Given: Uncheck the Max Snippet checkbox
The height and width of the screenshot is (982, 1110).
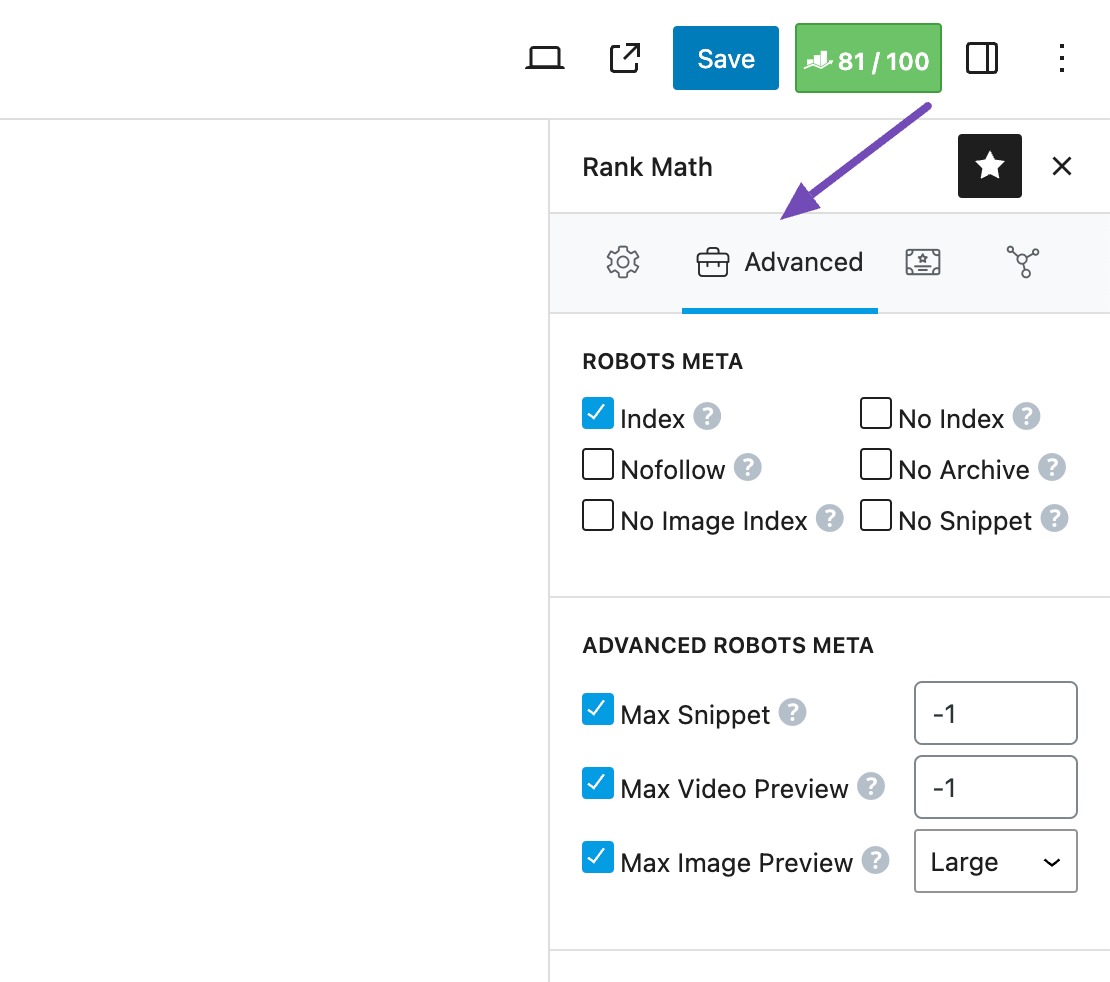Looking at the screenshot, I should 597,709.
